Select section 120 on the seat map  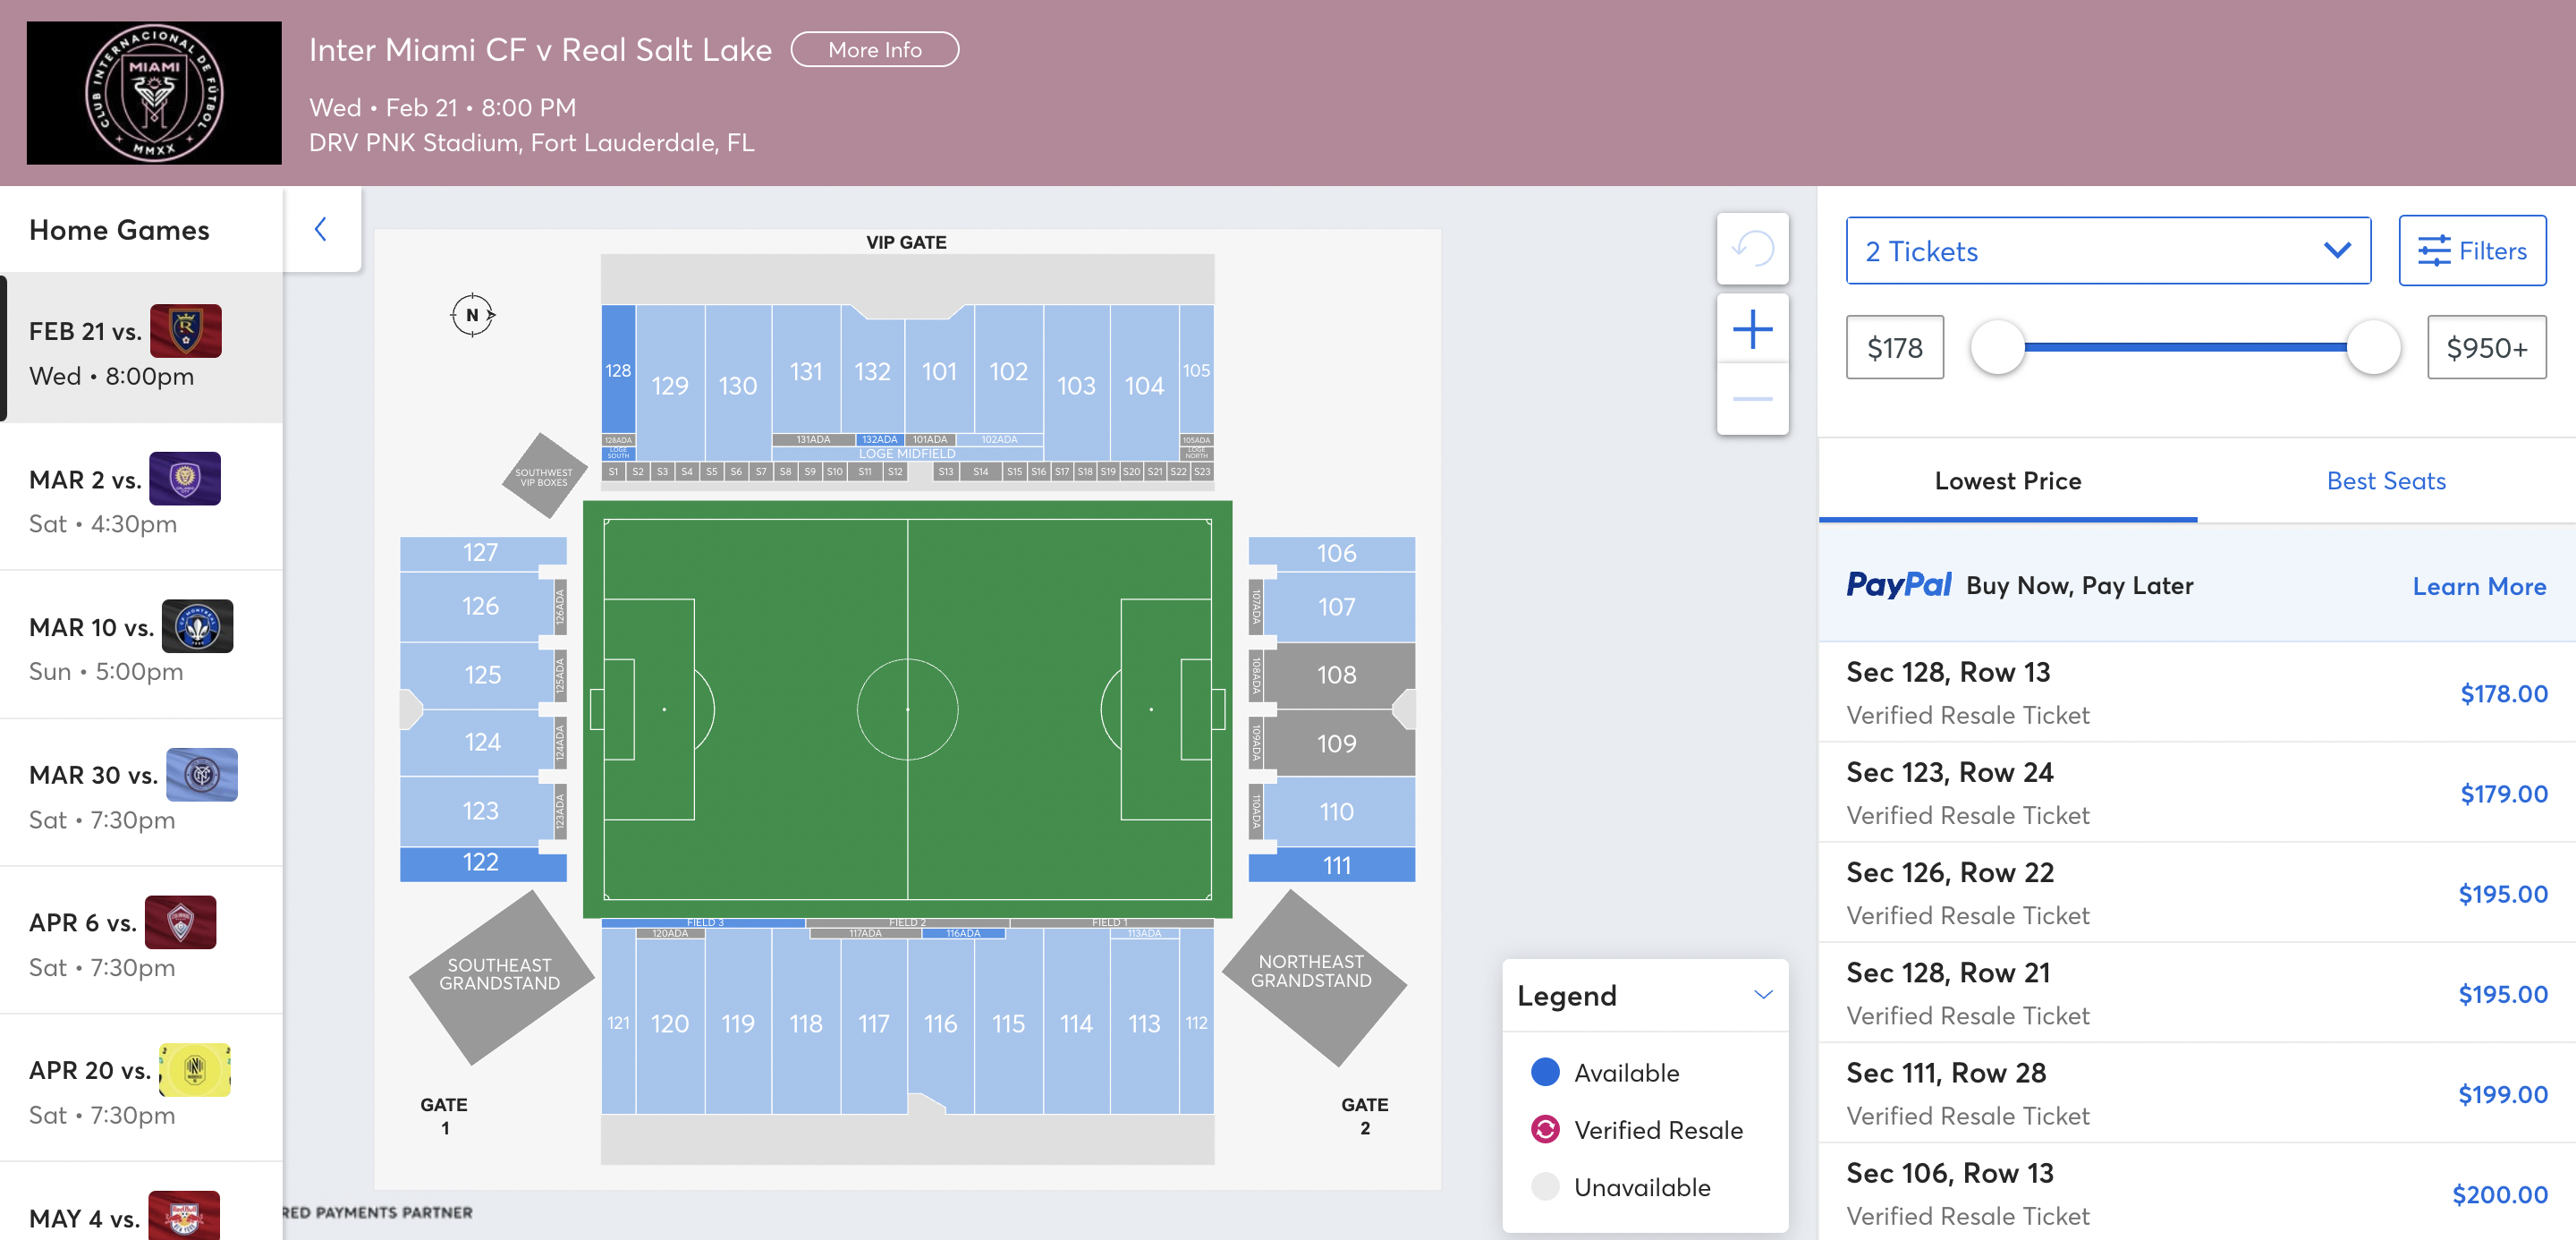(670, 1023)
